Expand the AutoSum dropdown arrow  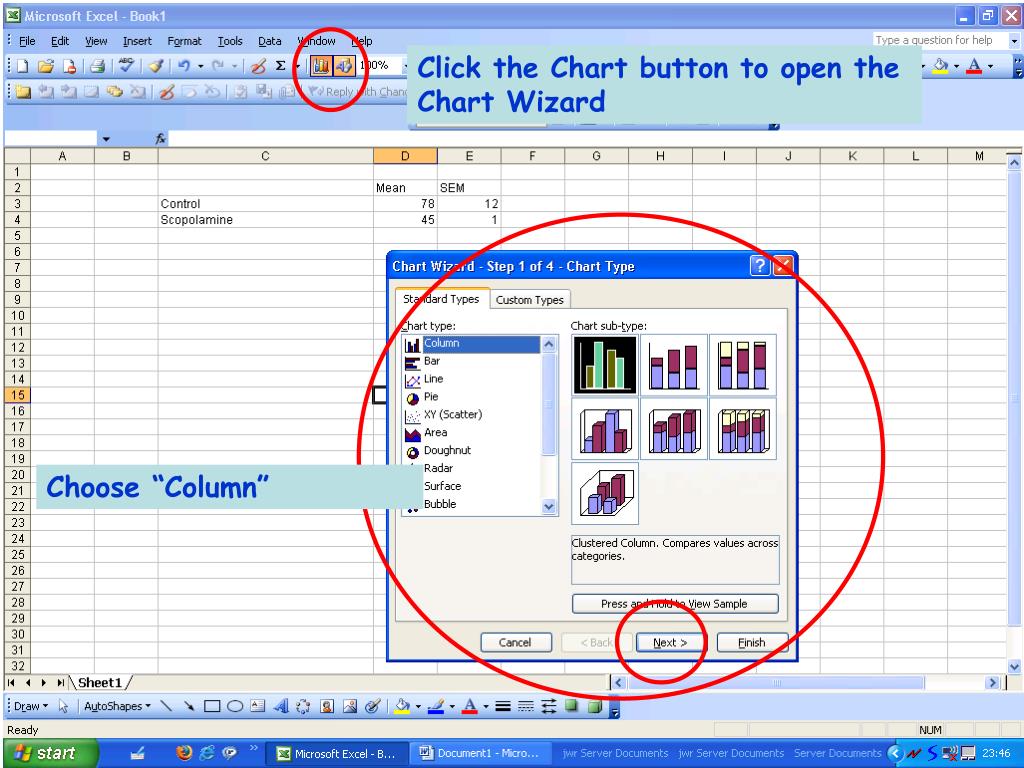pos(296,66)
